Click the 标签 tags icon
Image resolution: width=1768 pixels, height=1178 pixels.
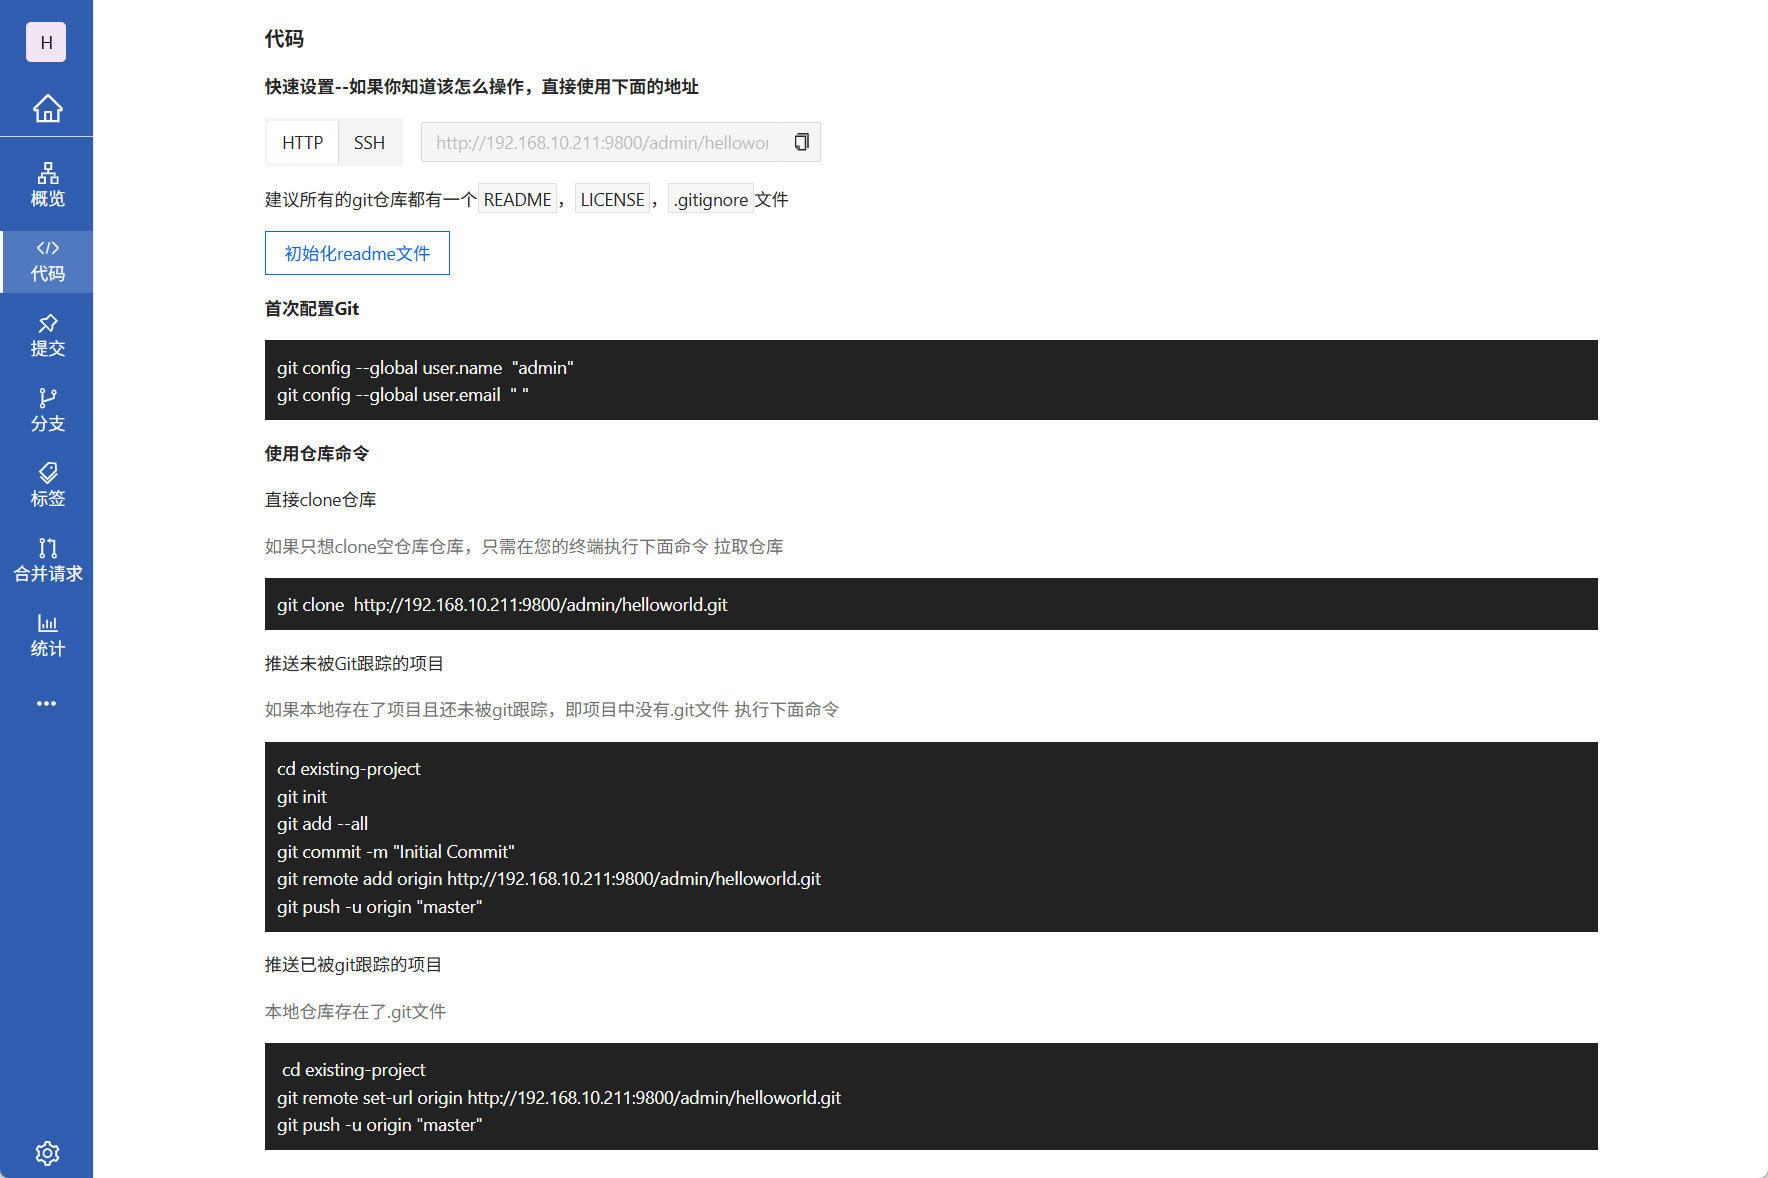pyautogui.click(x=47, y=484)
